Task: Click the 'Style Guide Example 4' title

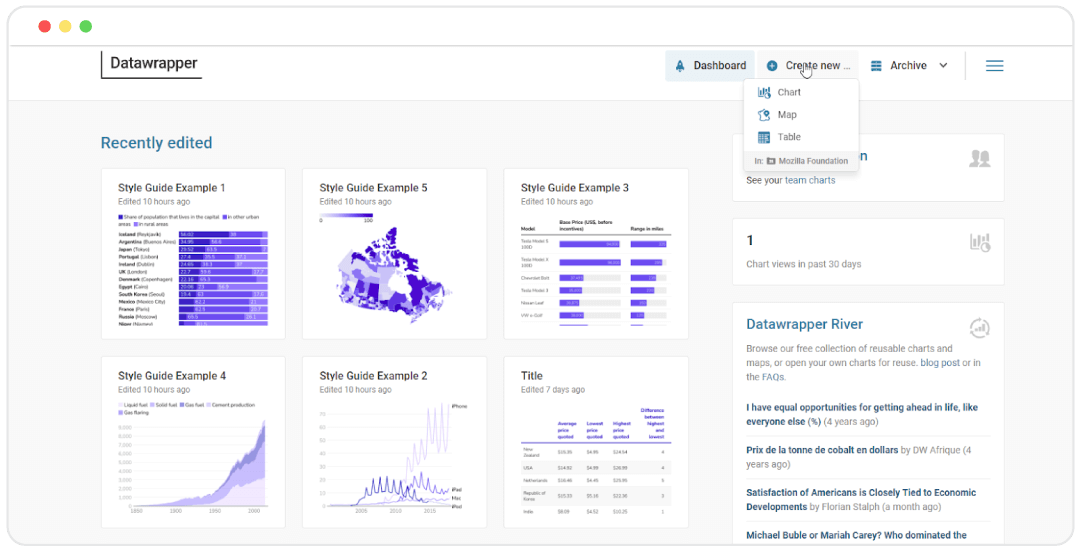Action: (x=172, y=376)
